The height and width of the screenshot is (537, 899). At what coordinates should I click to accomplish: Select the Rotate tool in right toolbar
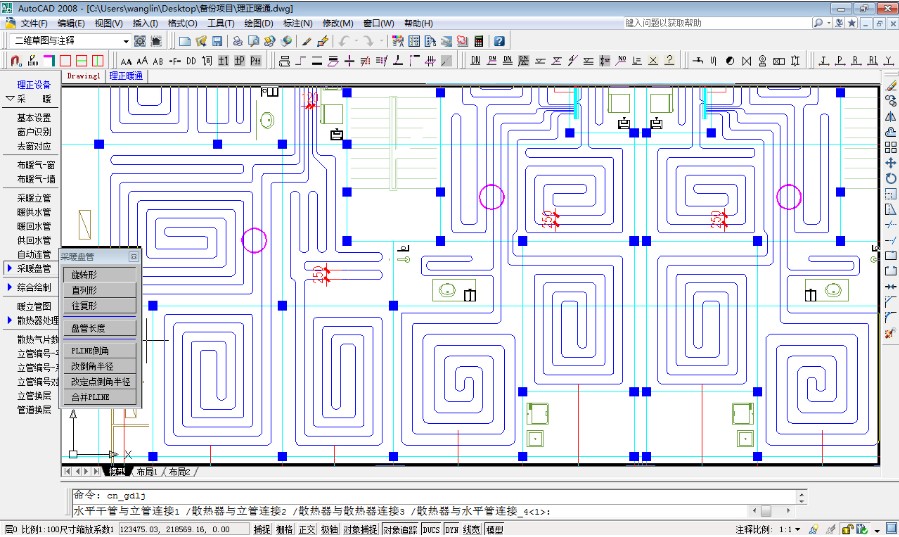(890, 178)
